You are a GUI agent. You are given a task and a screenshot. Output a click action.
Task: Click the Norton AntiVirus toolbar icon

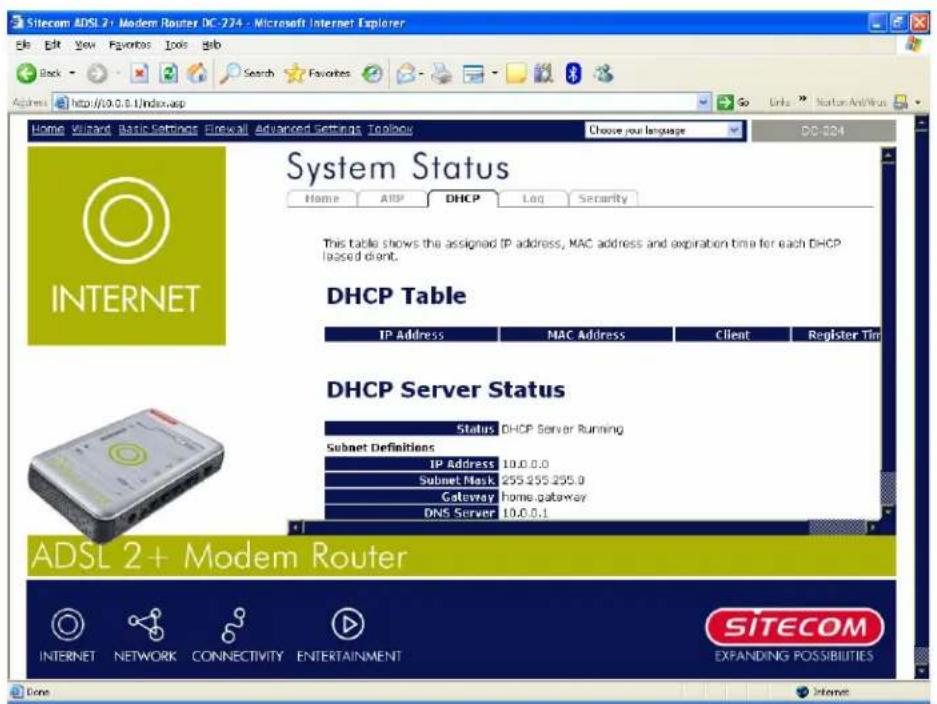click(900, 102)
